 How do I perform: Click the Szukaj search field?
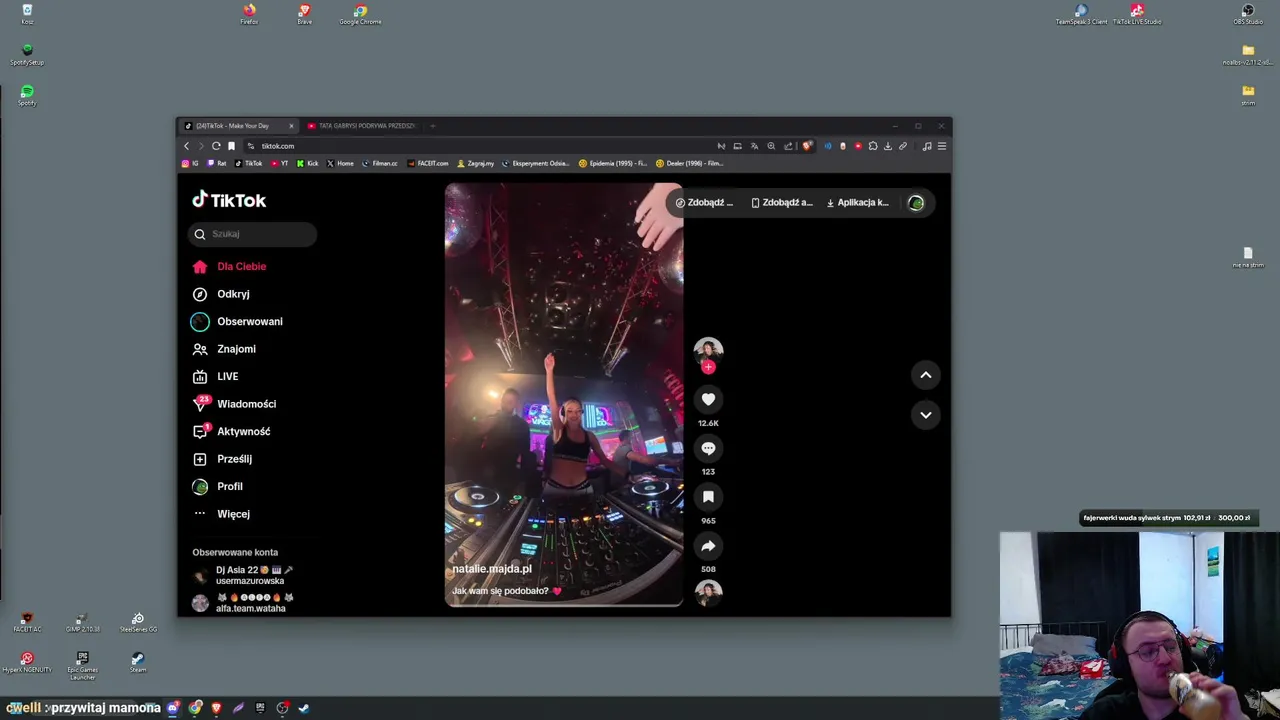point(252,234)
